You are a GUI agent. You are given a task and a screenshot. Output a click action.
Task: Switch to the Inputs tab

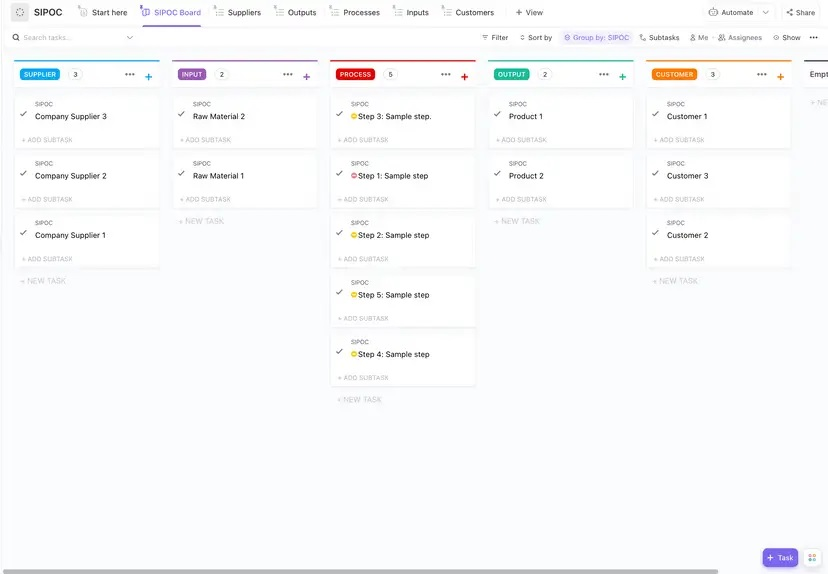tap(411, 12)
